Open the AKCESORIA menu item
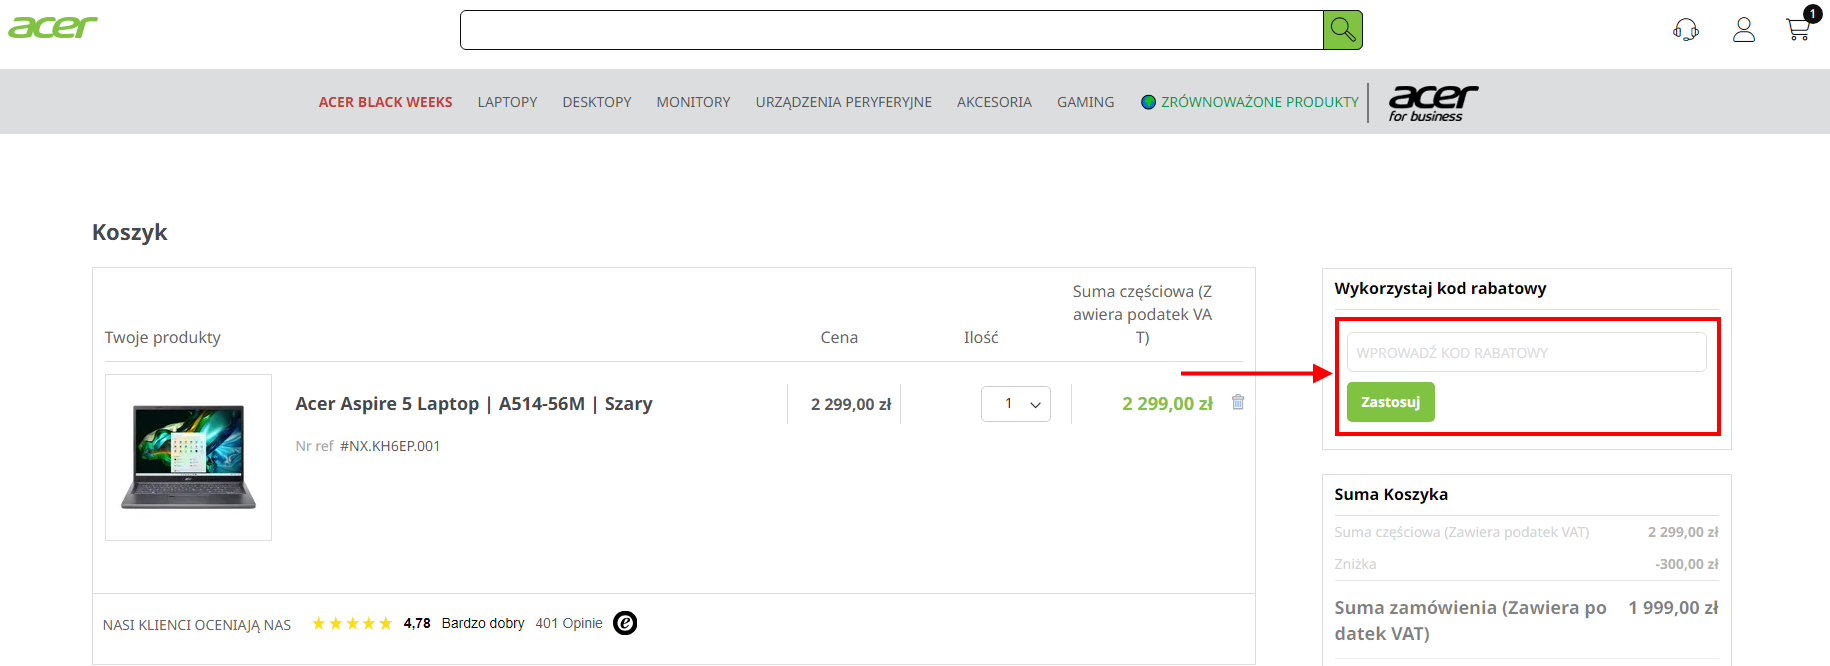Screen dimensions: 1830x666 click(994, 102)
